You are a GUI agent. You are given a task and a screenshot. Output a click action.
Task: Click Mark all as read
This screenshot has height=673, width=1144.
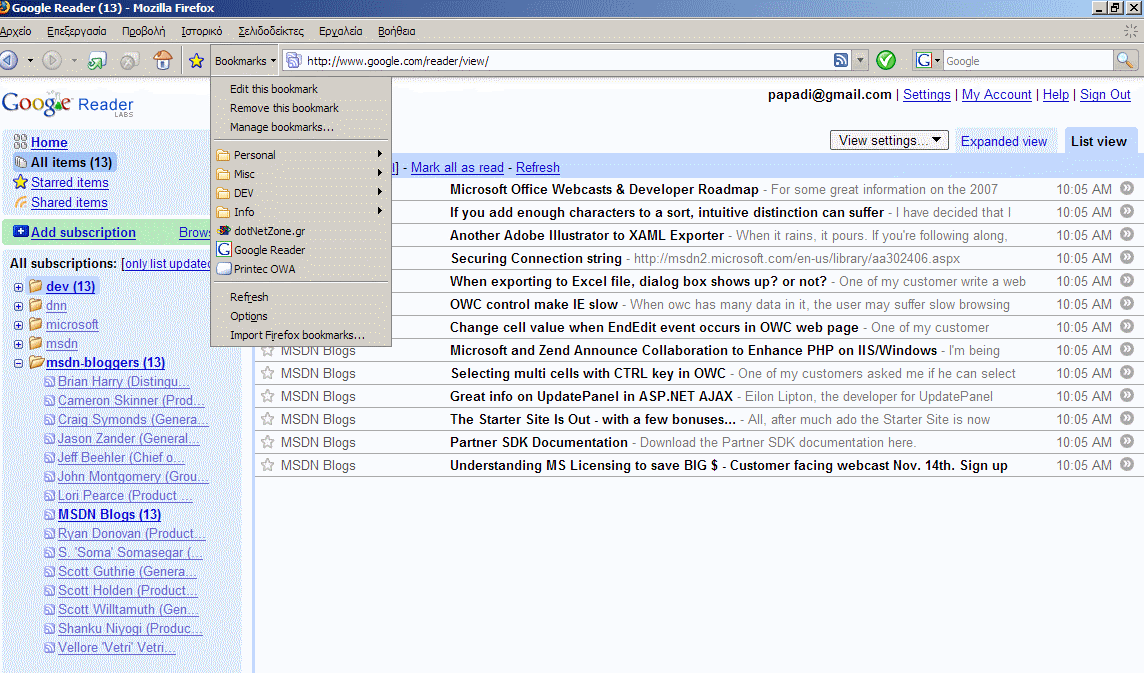point(457,167)
